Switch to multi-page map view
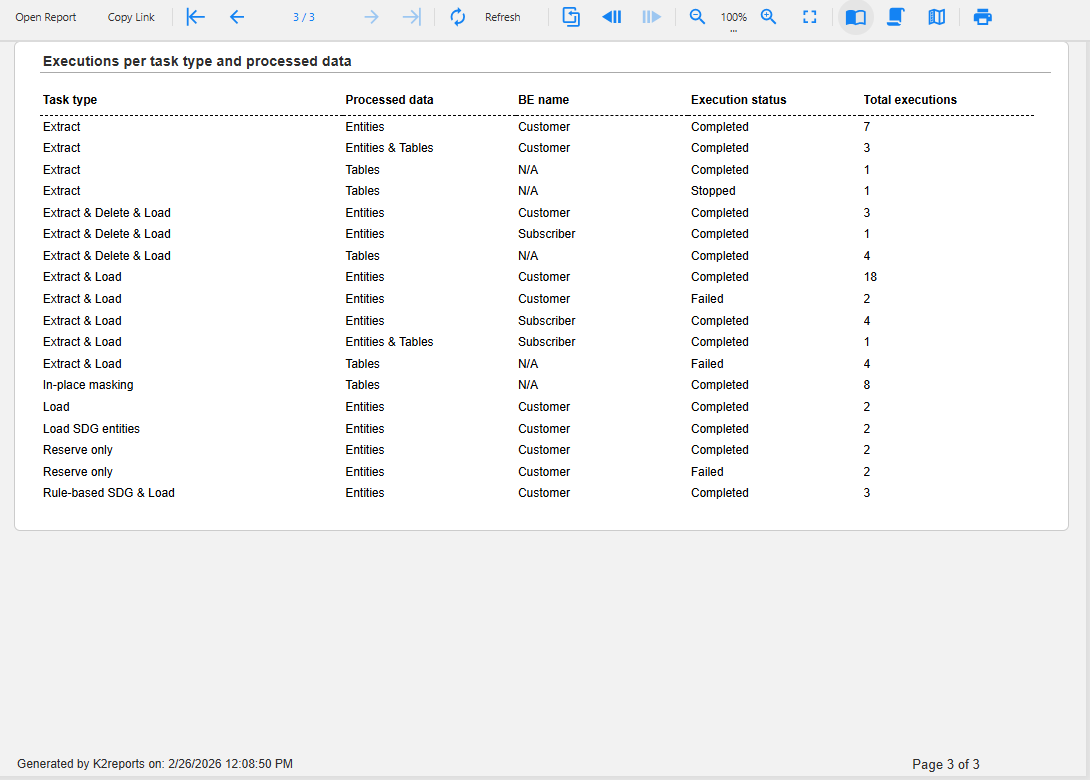Viewport: 1090px width, 780px height. (x=936, y=17)
